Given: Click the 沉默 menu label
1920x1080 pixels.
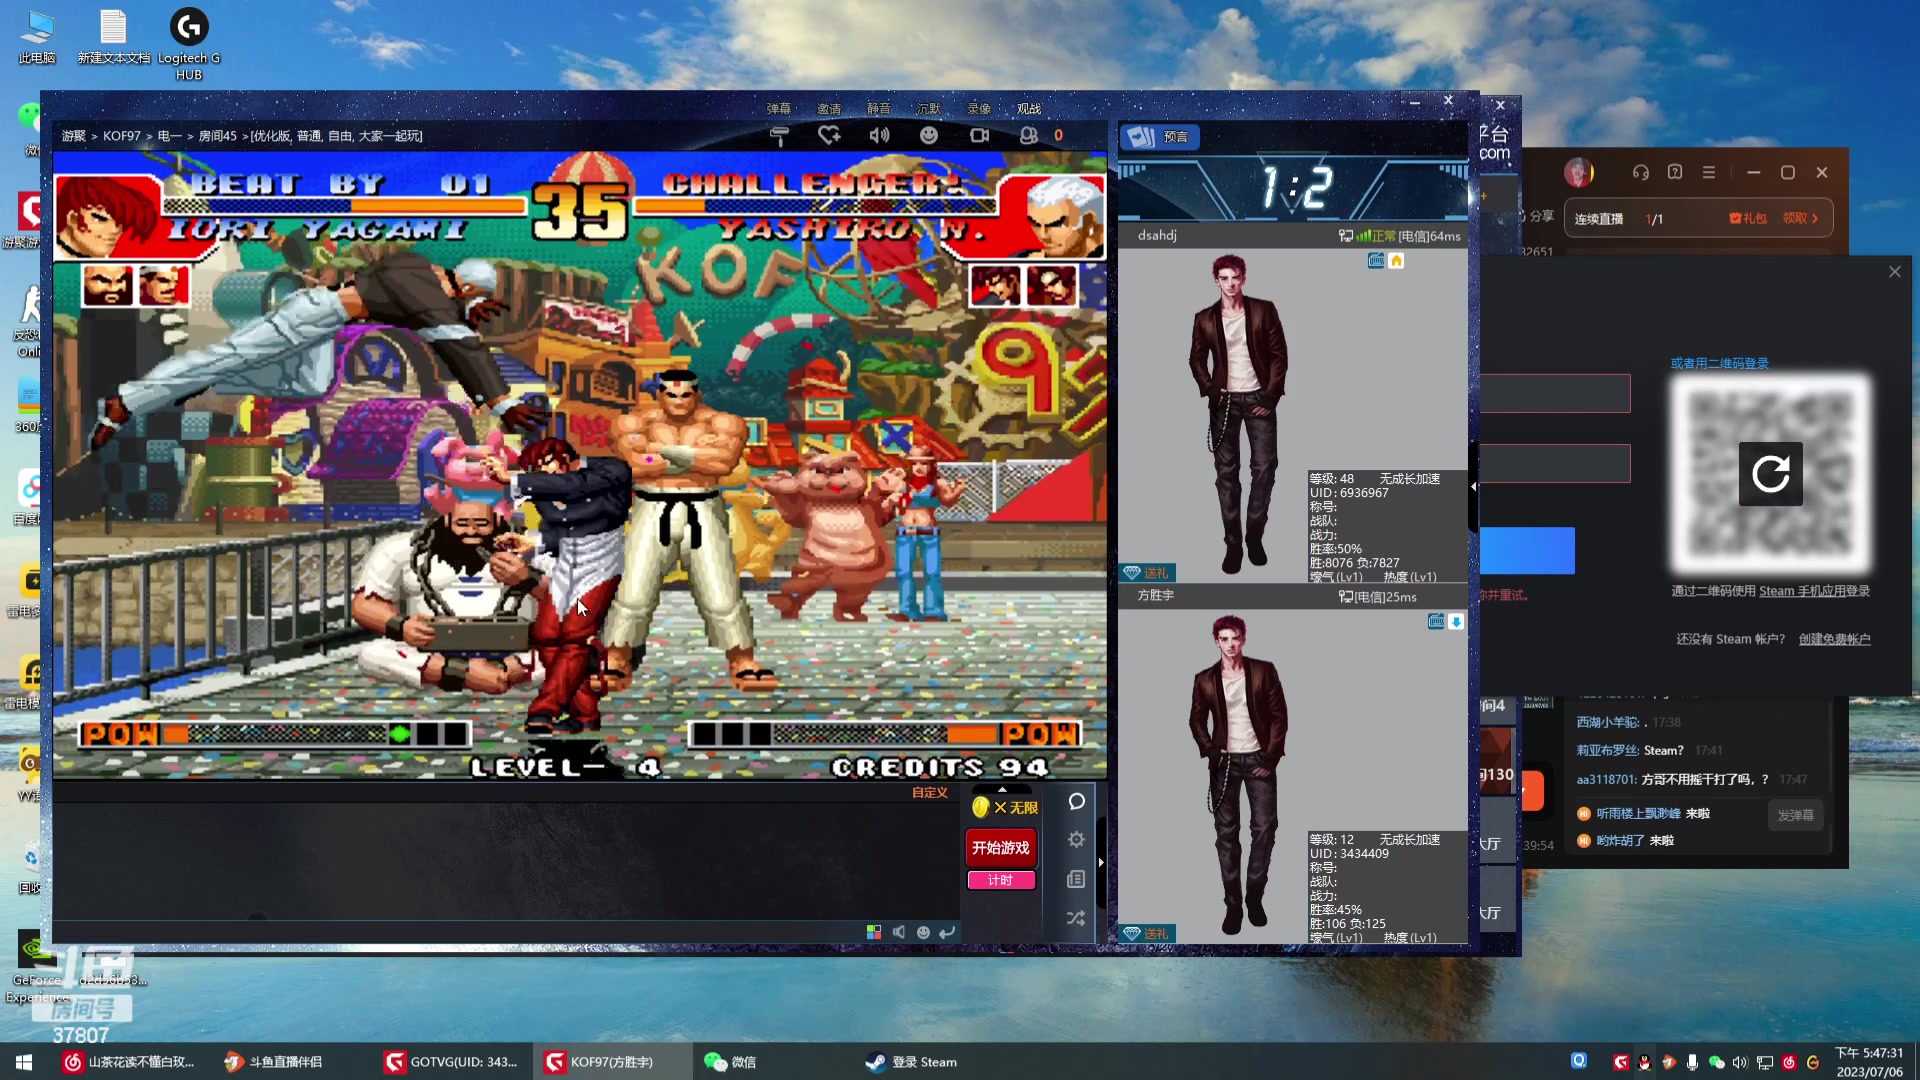Looking at the screenshot, I should [929, 109].
